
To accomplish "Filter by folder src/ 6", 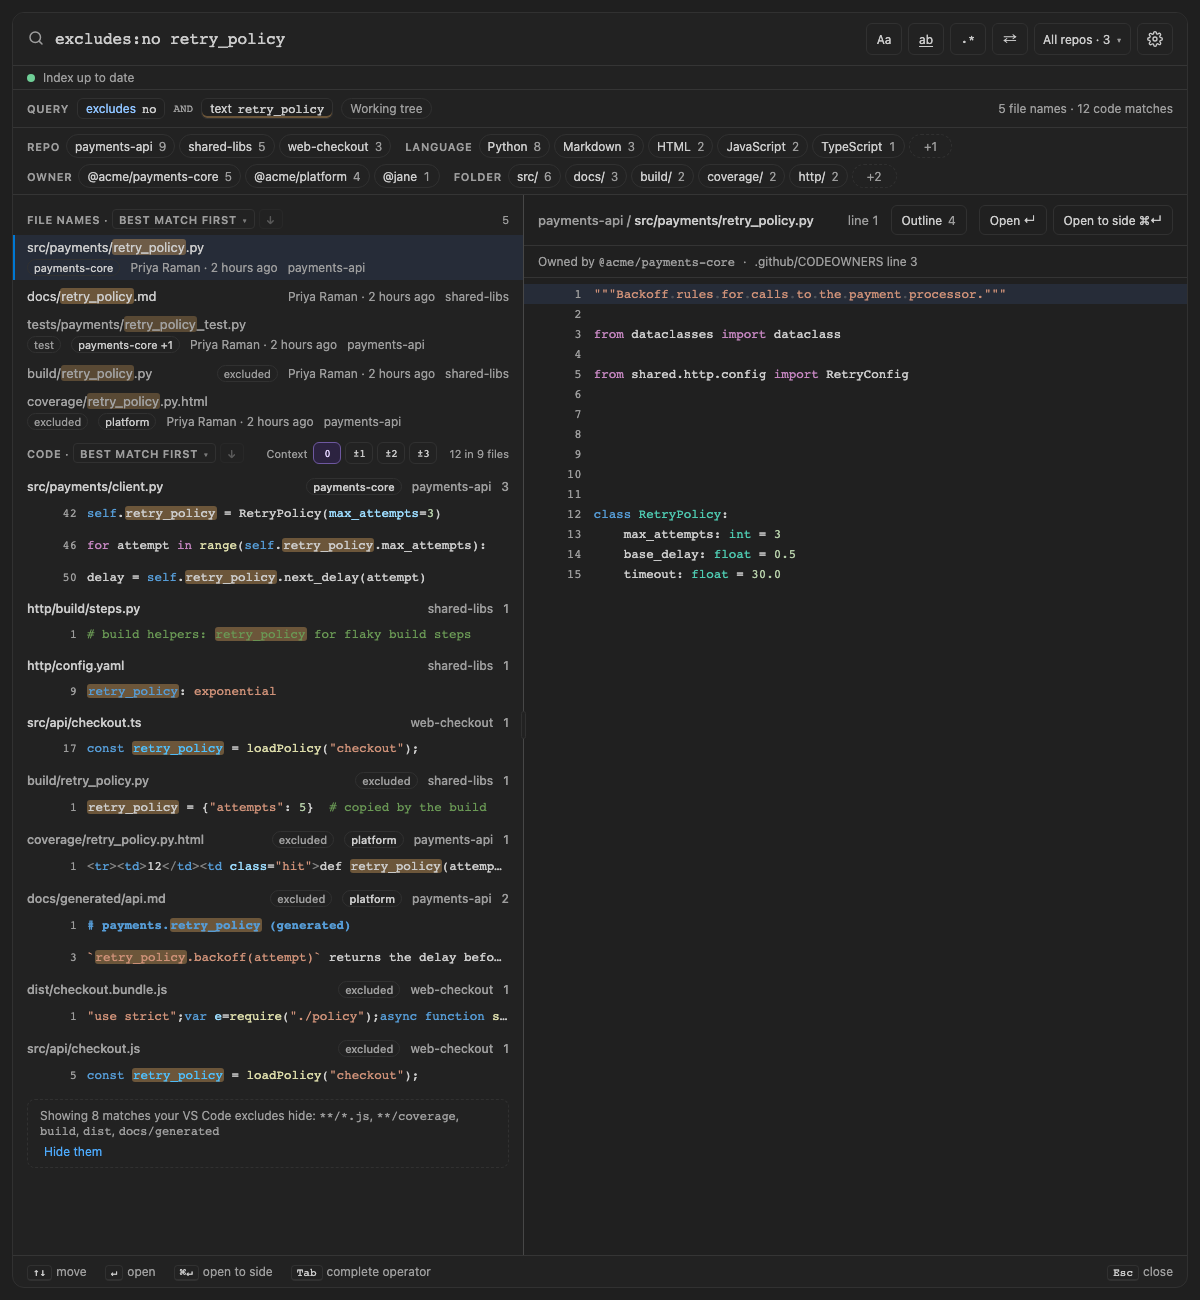I will (x=534, y=177).
